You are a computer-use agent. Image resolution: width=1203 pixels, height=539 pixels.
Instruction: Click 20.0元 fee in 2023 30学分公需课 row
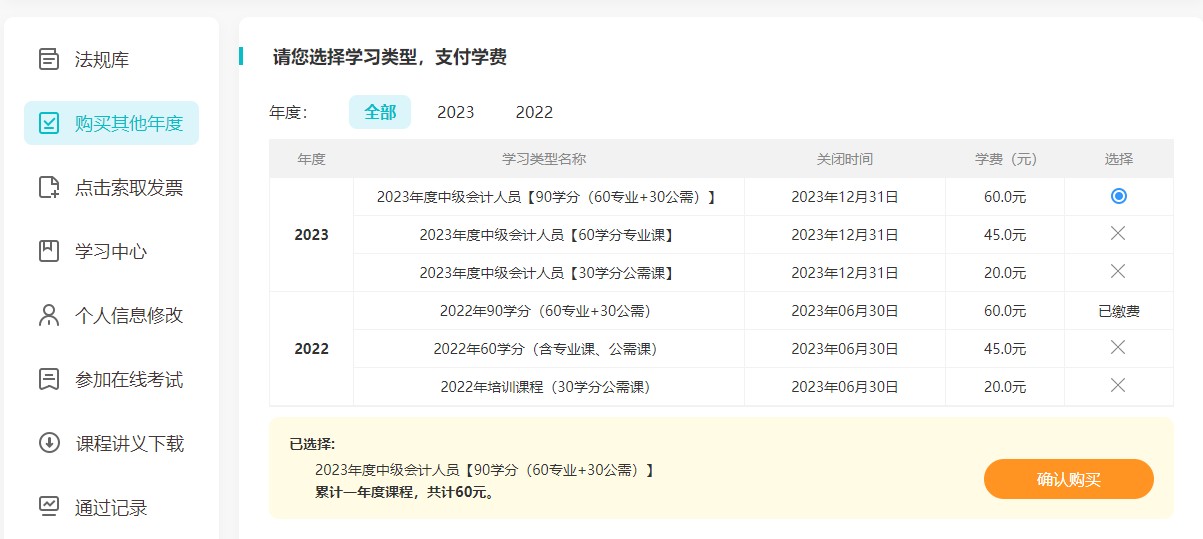tap(1005, 273)
